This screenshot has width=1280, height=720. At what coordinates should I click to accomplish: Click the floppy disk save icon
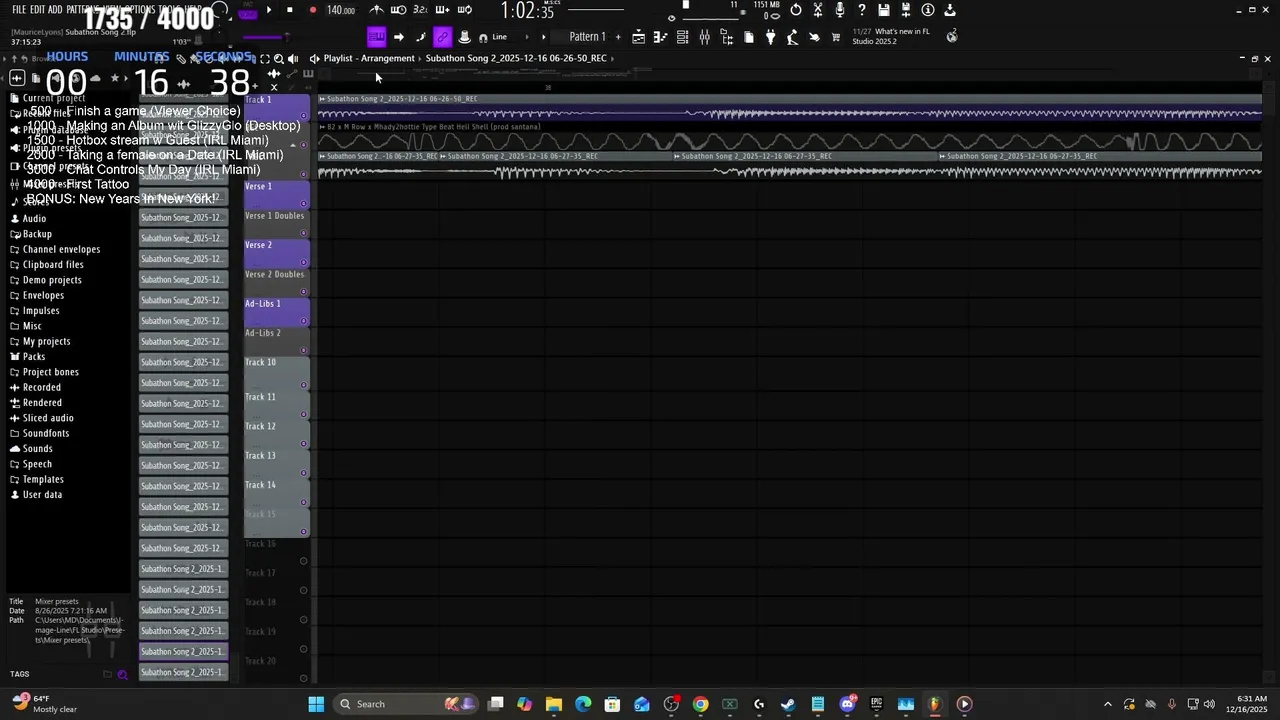point(884,10)
